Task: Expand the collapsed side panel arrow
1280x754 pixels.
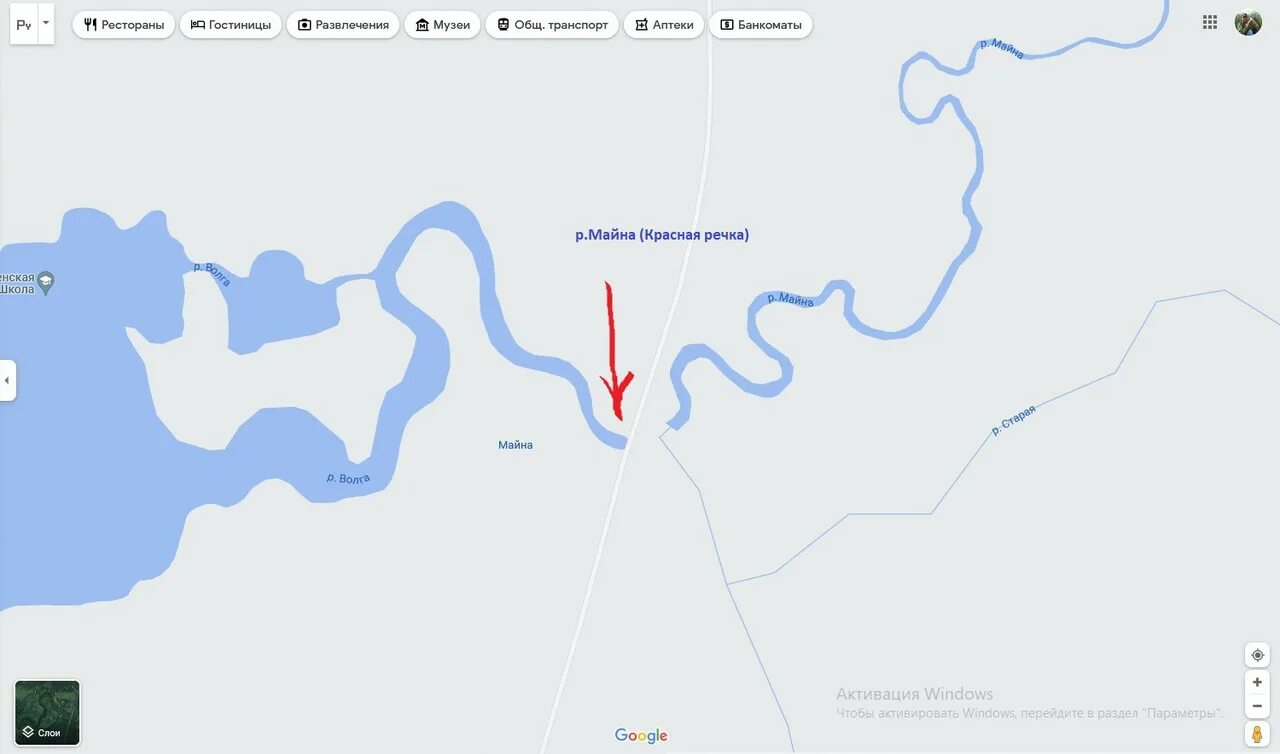Action: 7,380
